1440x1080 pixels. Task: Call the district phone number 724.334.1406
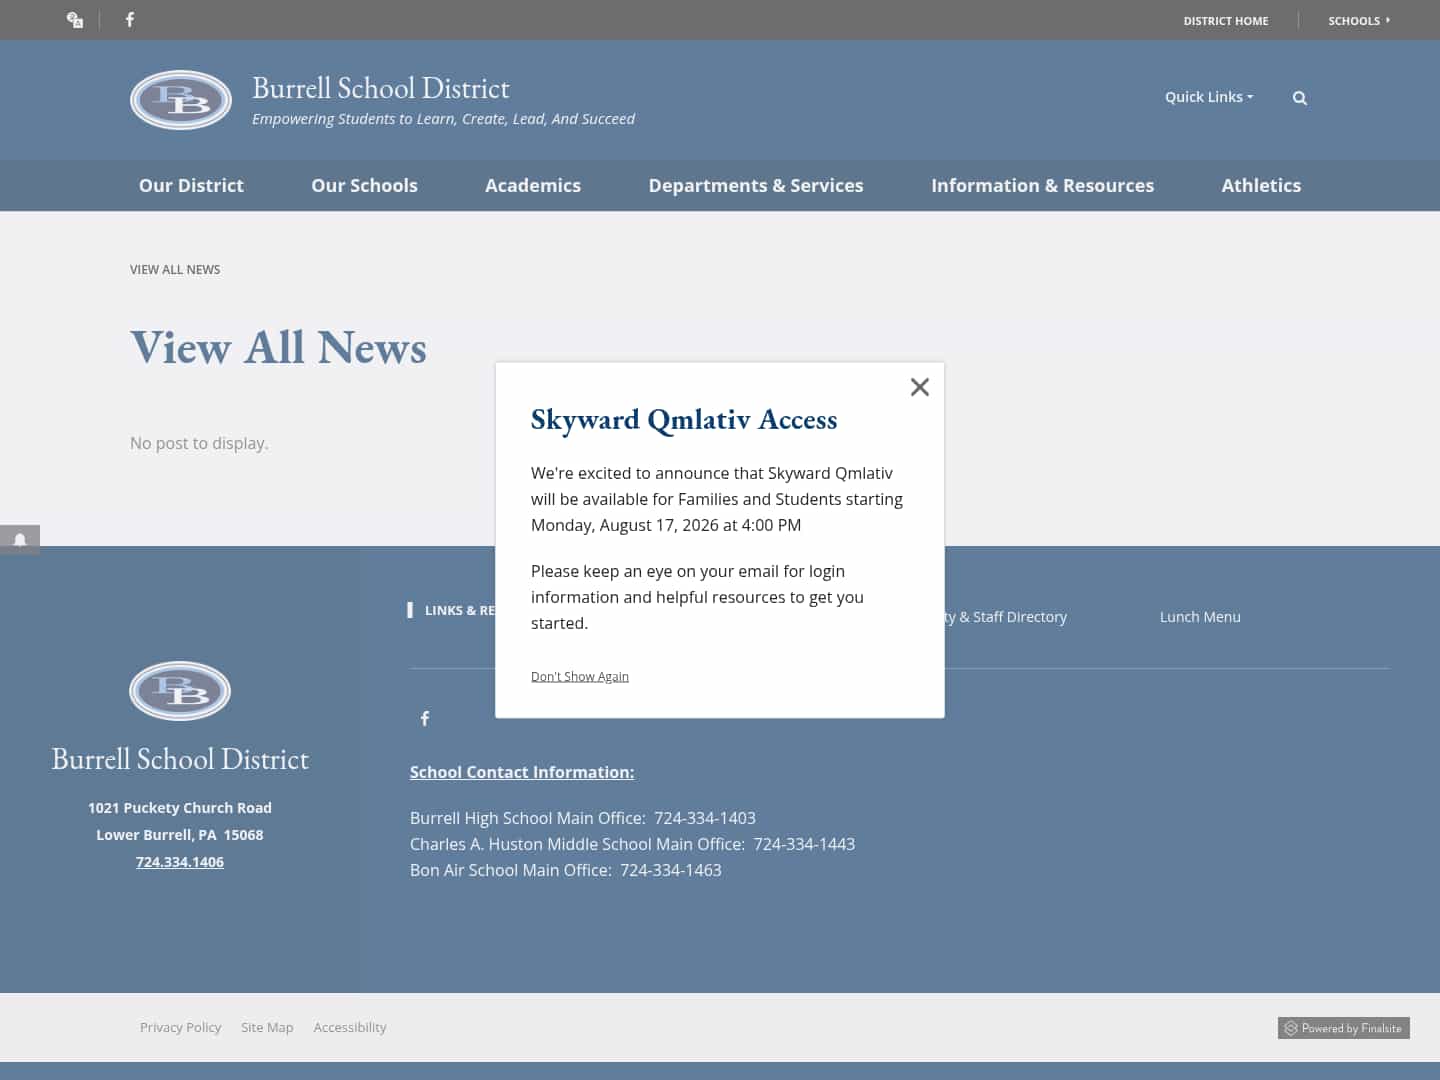(180, 862)
